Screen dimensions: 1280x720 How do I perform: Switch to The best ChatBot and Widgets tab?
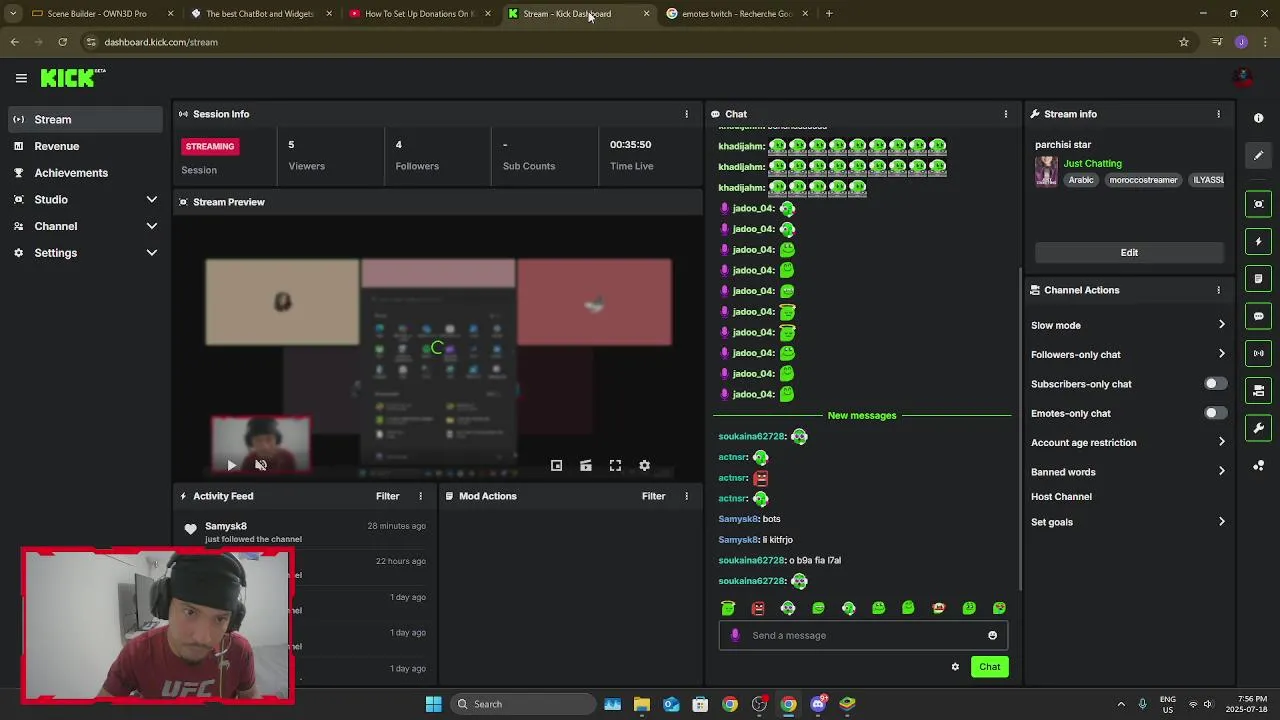(259, 14)
